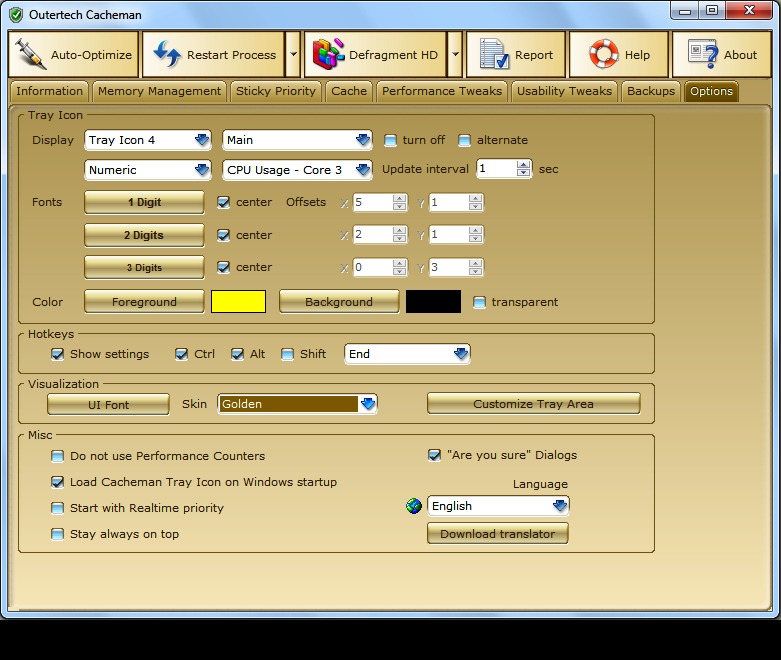Click the yellow foreground color swatch
Image resolution: width=781 pixels, height=660 pixels.
tap(239, 302)
